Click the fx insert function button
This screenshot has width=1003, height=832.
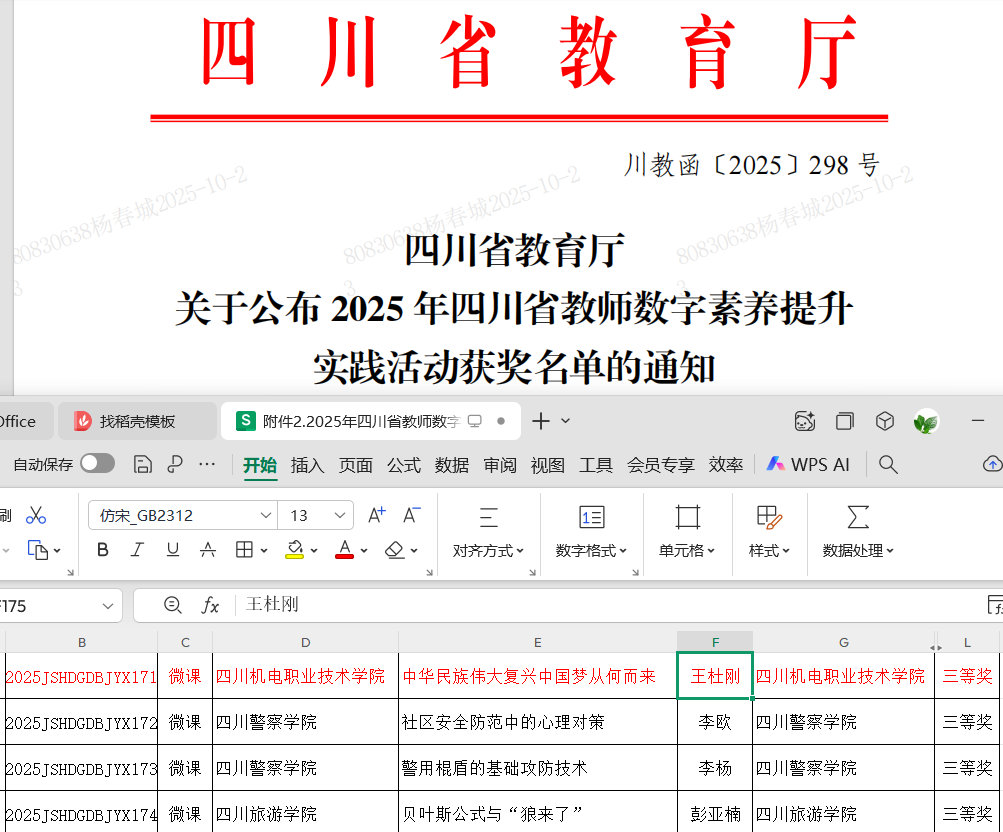point(210,605)
